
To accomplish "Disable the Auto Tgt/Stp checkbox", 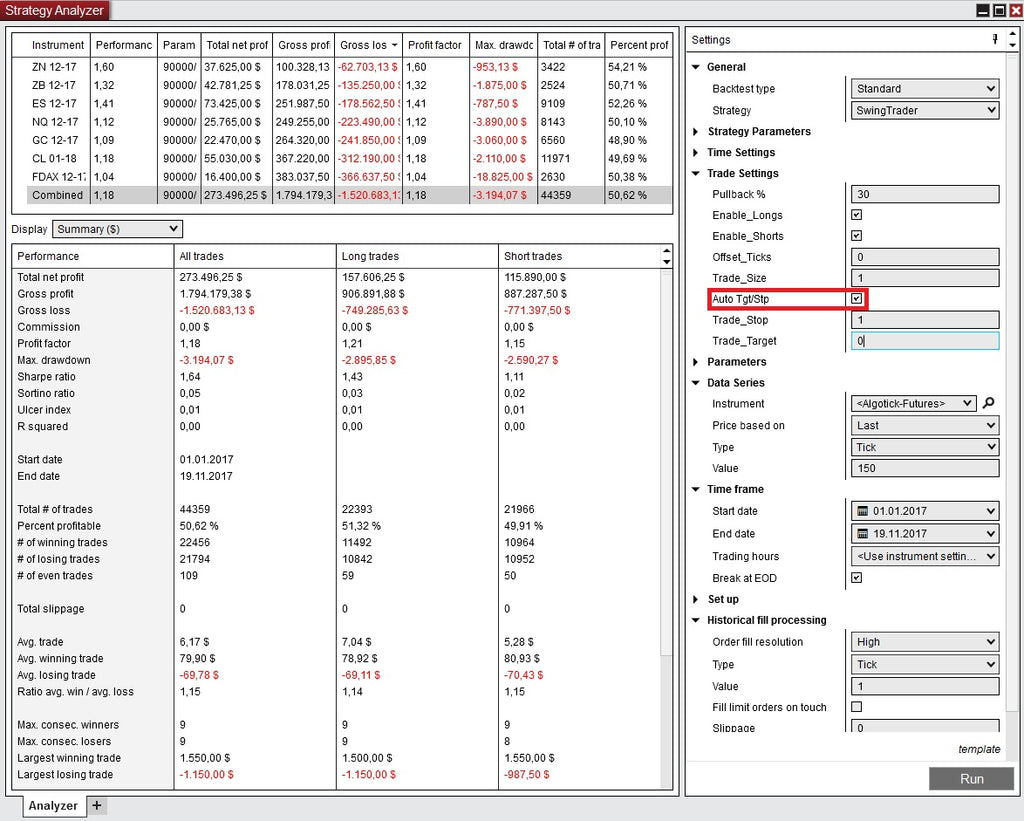I will [856, 299].
